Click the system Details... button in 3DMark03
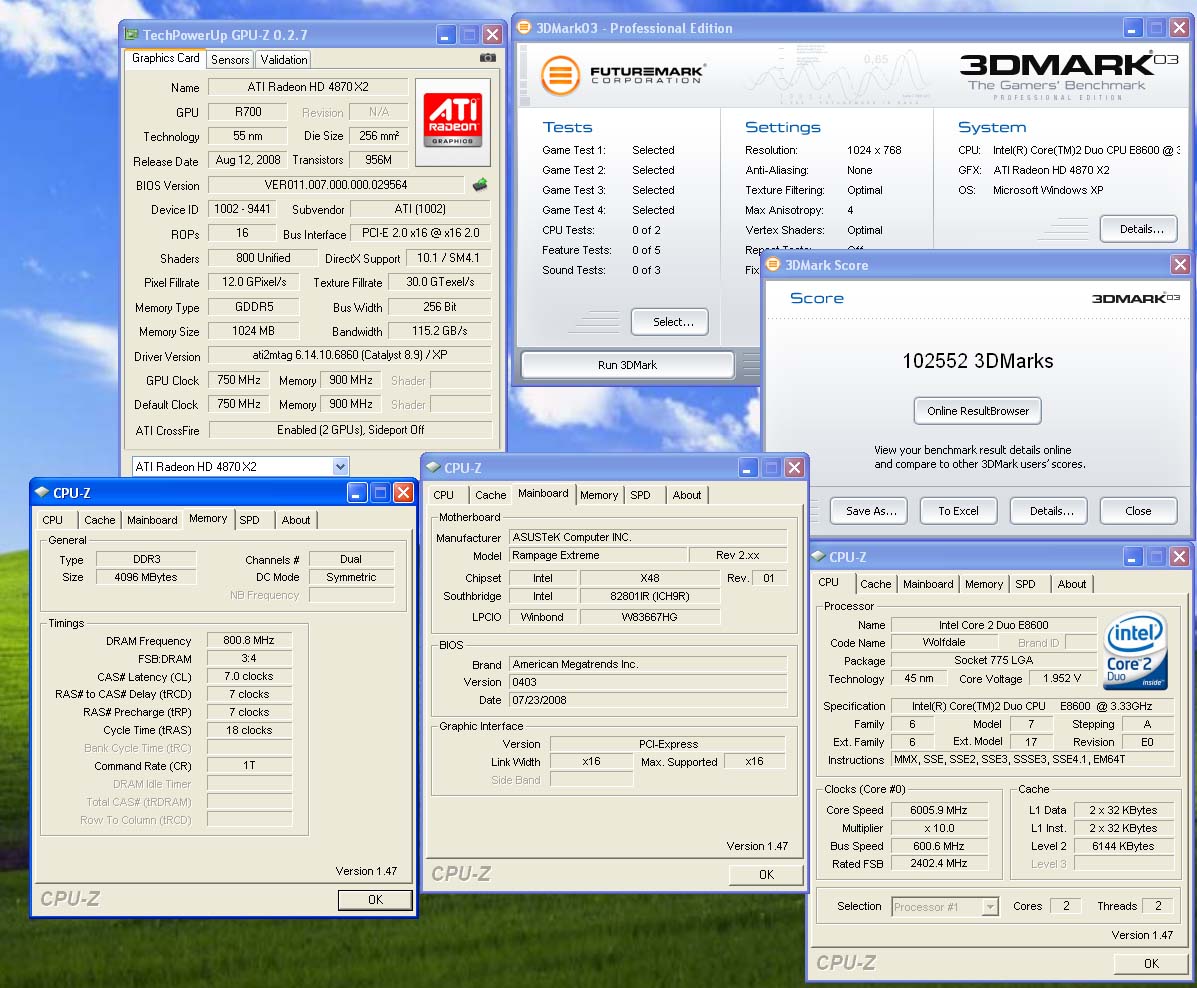The image size is (1197, 988). (1141, 229)
